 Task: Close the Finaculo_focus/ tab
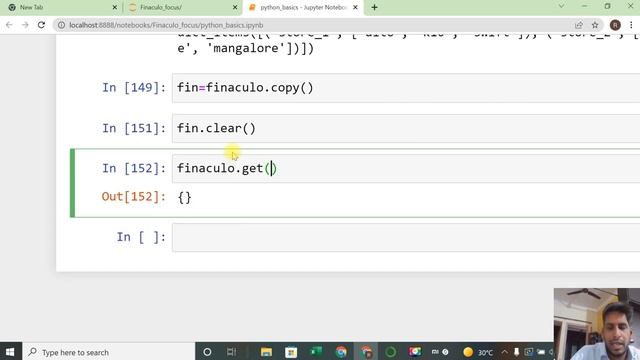[x=235, y=7]
